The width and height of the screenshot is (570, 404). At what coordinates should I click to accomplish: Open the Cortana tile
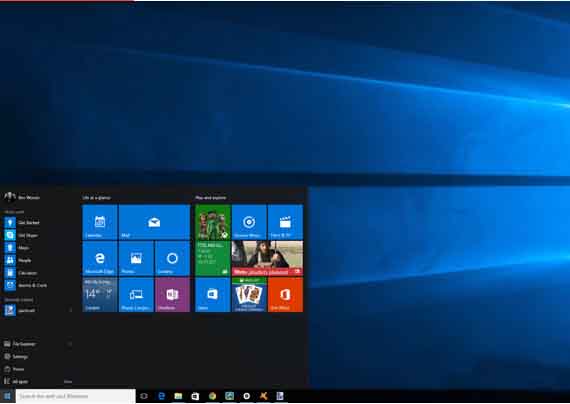(x=173, y=258)
